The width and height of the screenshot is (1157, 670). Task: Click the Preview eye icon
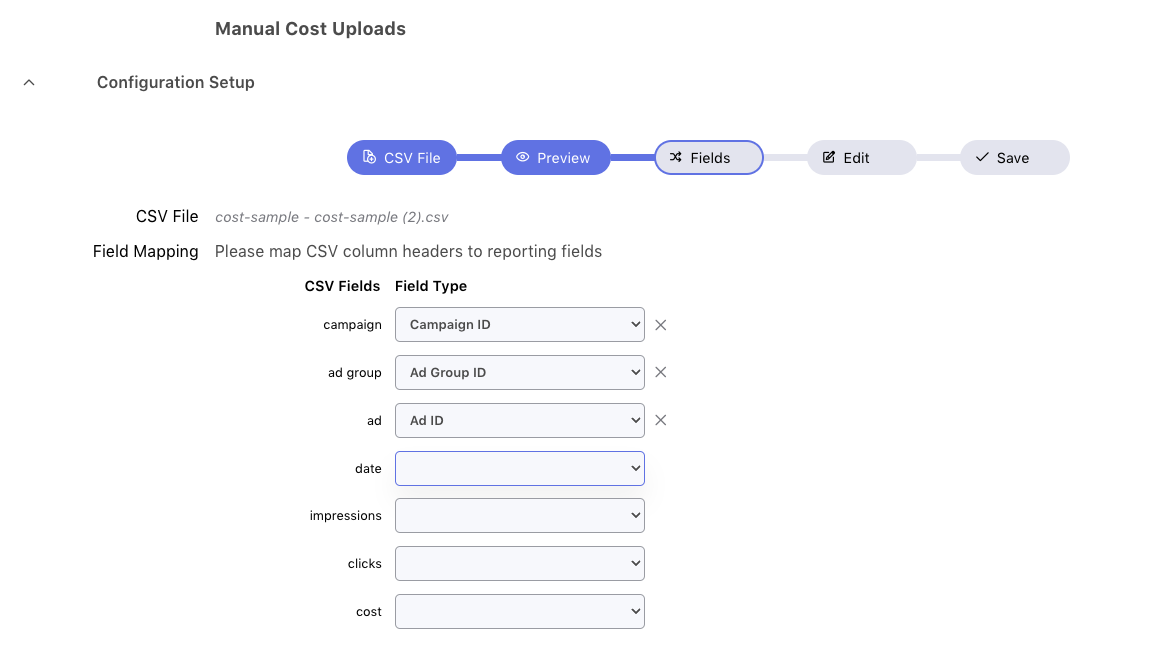[x=522, y=157]
